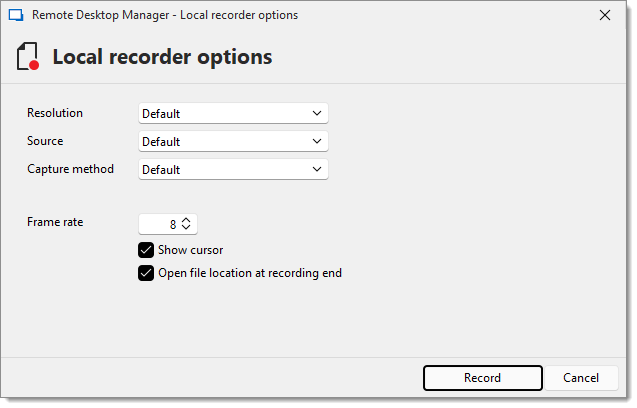
Task: Close the Local recorder options window
Action: tap(605, 15)
